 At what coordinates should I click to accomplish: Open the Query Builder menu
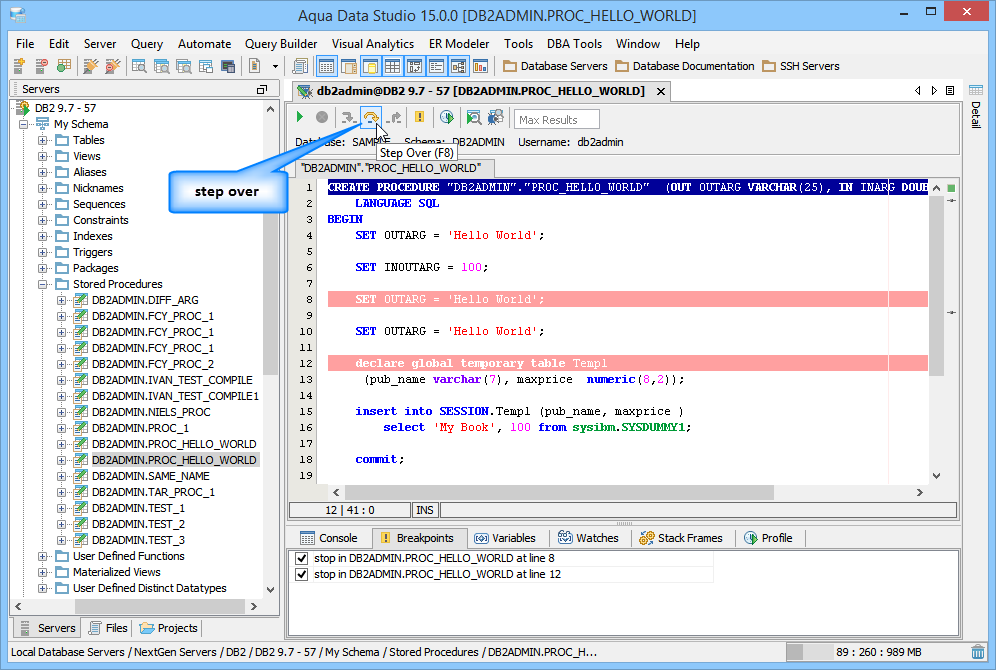click(x=281, y=44)
